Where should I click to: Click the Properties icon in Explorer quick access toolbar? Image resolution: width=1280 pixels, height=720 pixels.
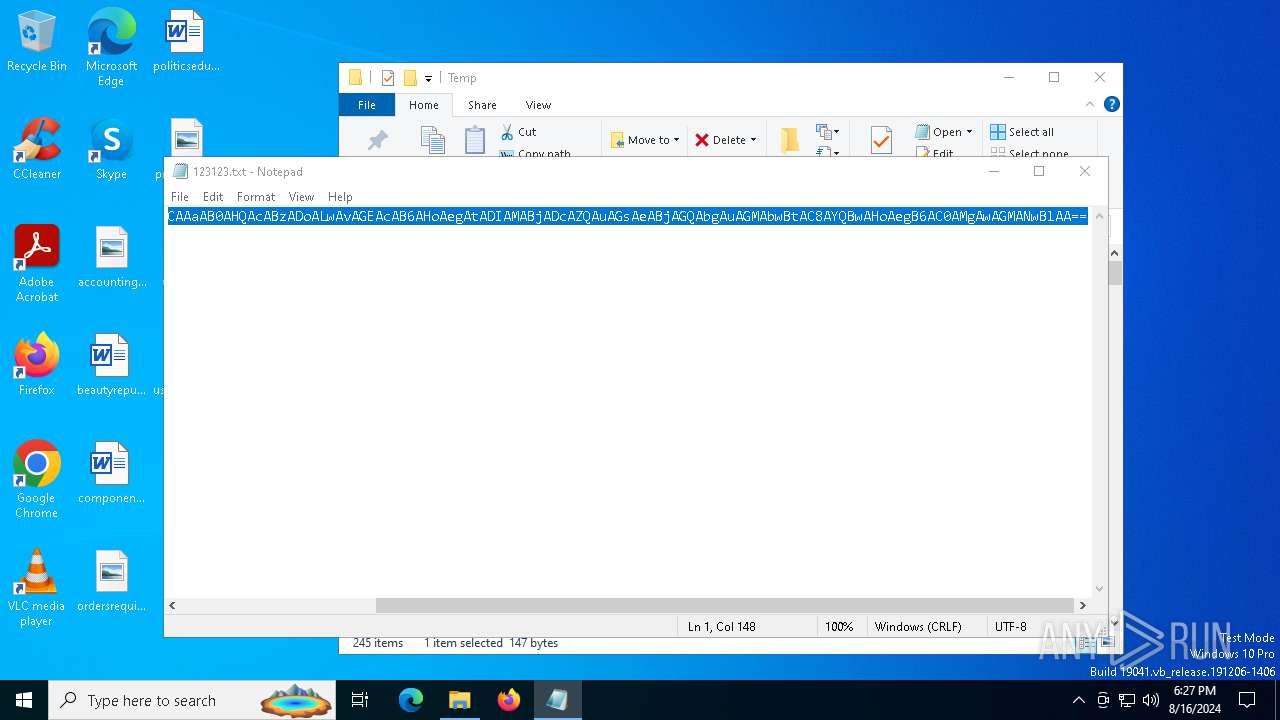click(x=388, y=78)
